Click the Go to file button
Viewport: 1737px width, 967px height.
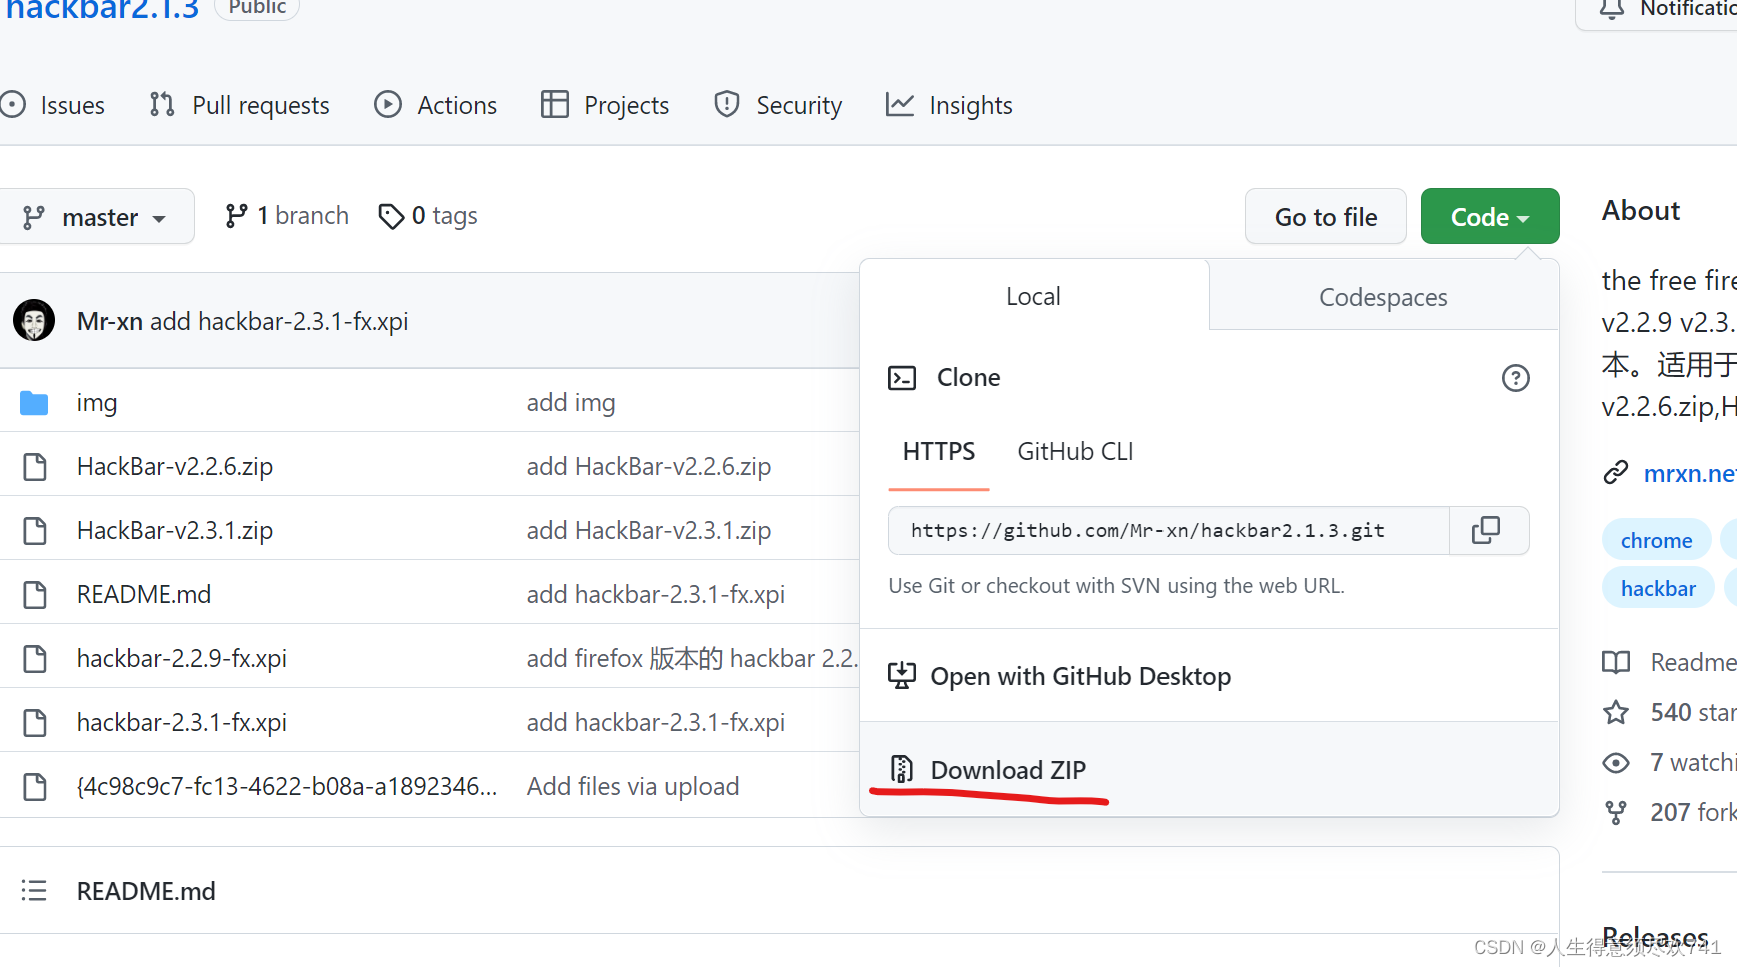pos(1325,216)
